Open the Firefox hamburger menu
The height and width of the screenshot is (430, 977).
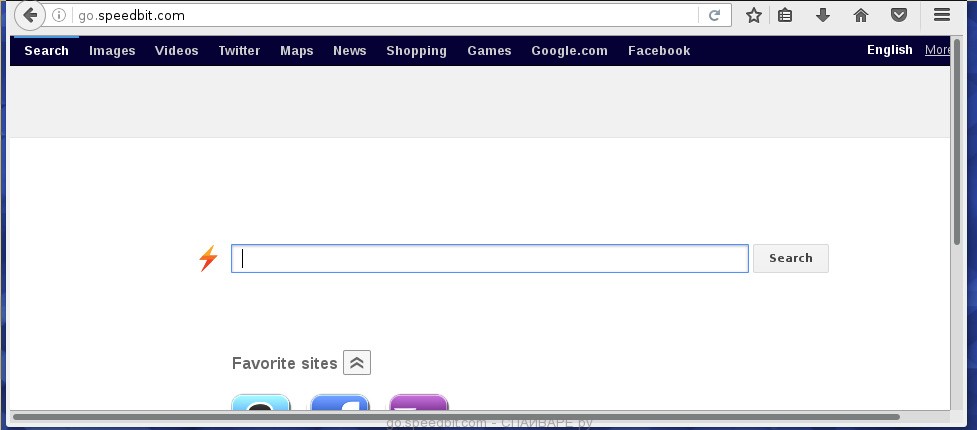[941, 16]
